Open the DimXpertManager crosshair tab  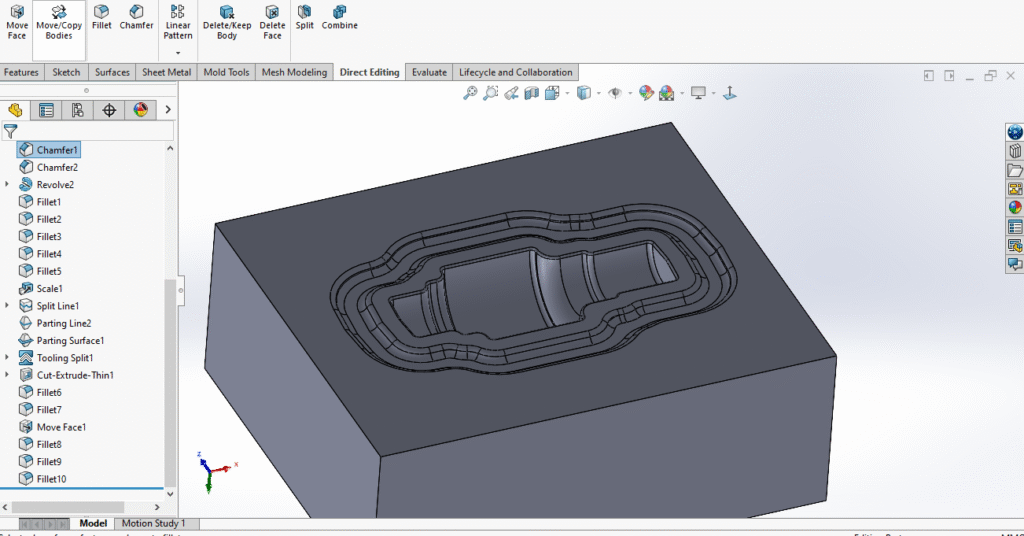click(109, 110)
